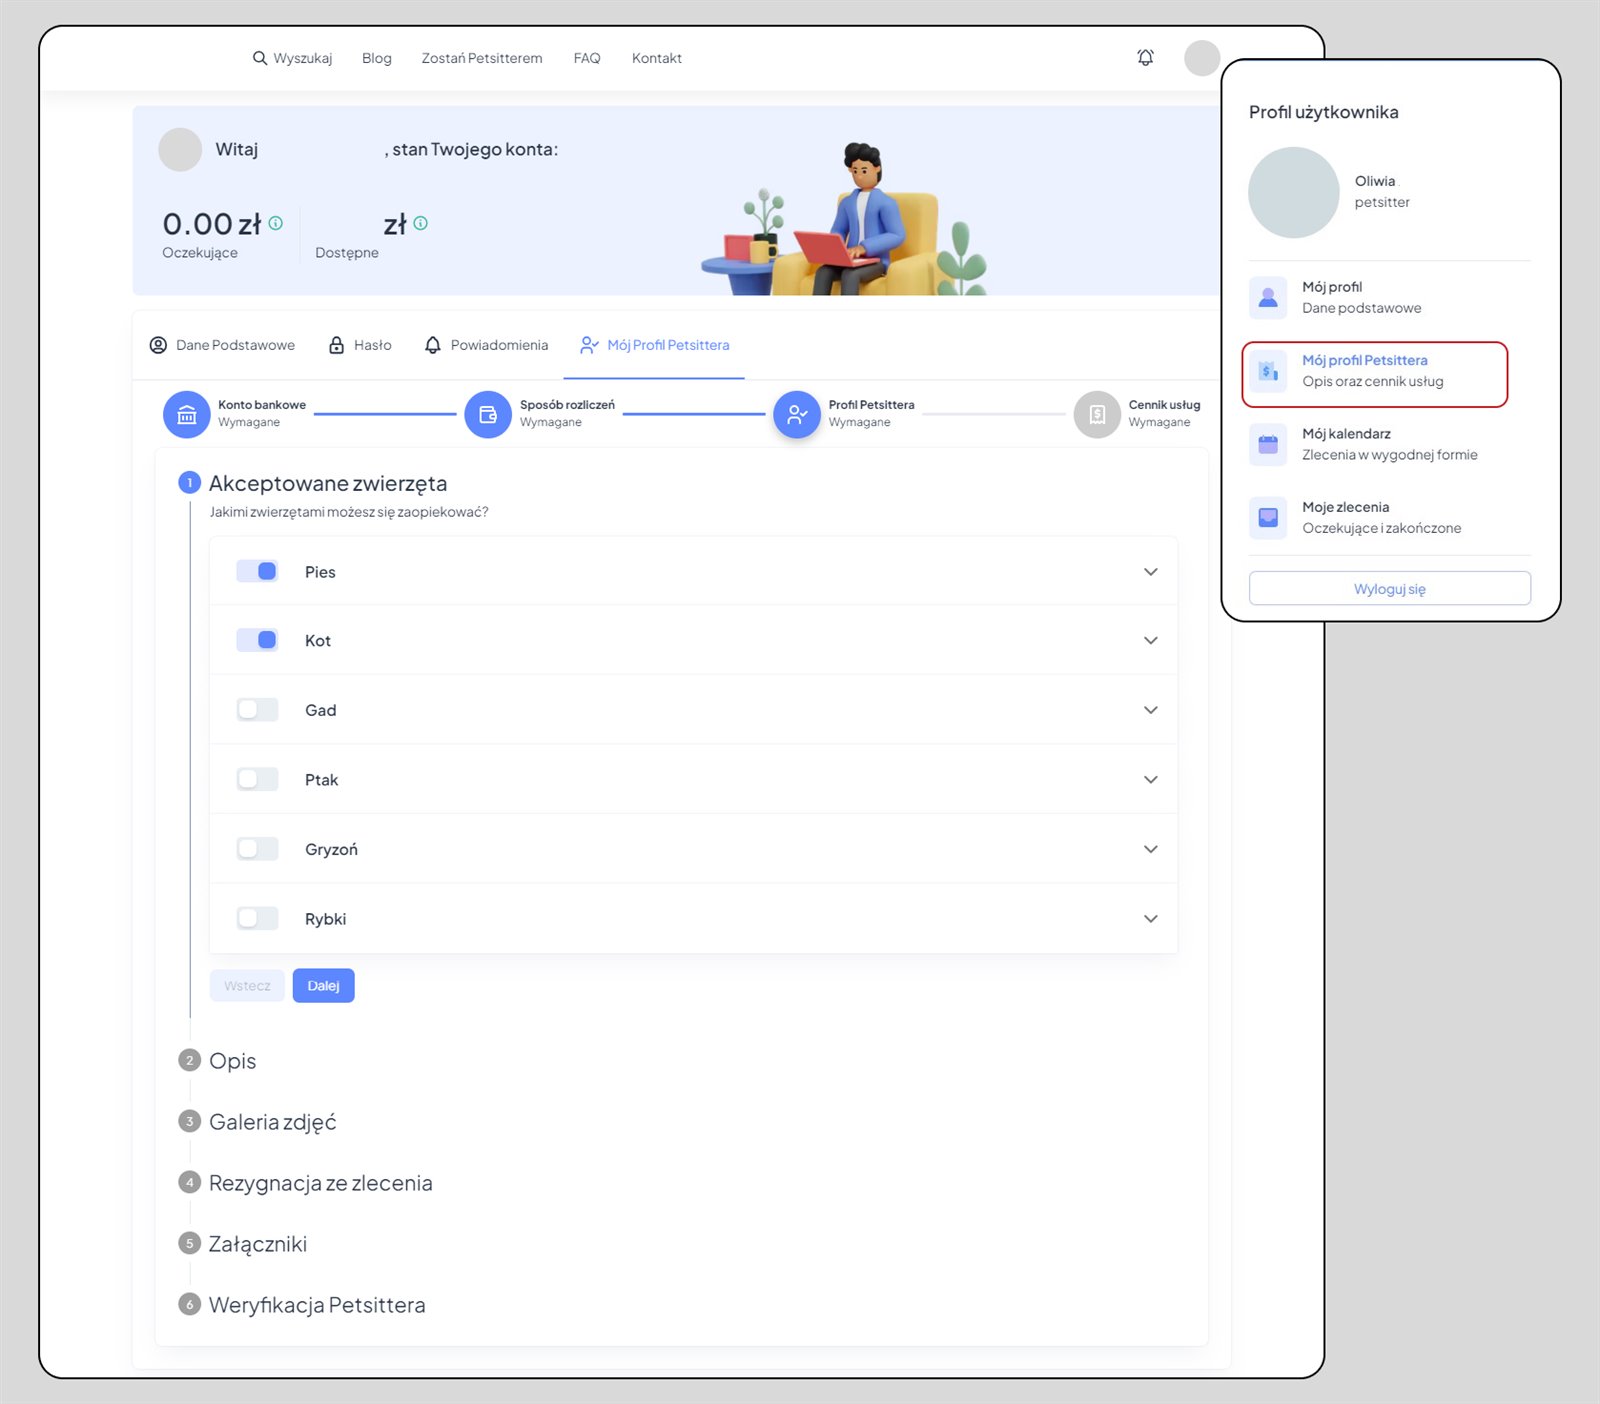Click the Moje zlecenia inbox icon
Image resolution: width=1600 pixels, height=1404 pixels.
coord(1268,517)
